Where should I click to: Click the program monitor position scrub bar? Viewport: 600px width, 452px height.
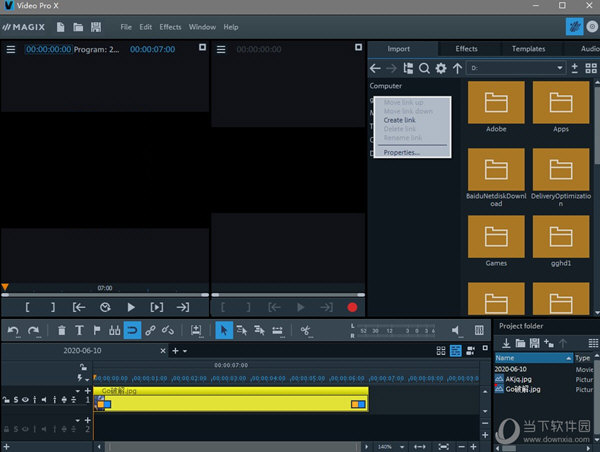105,295
